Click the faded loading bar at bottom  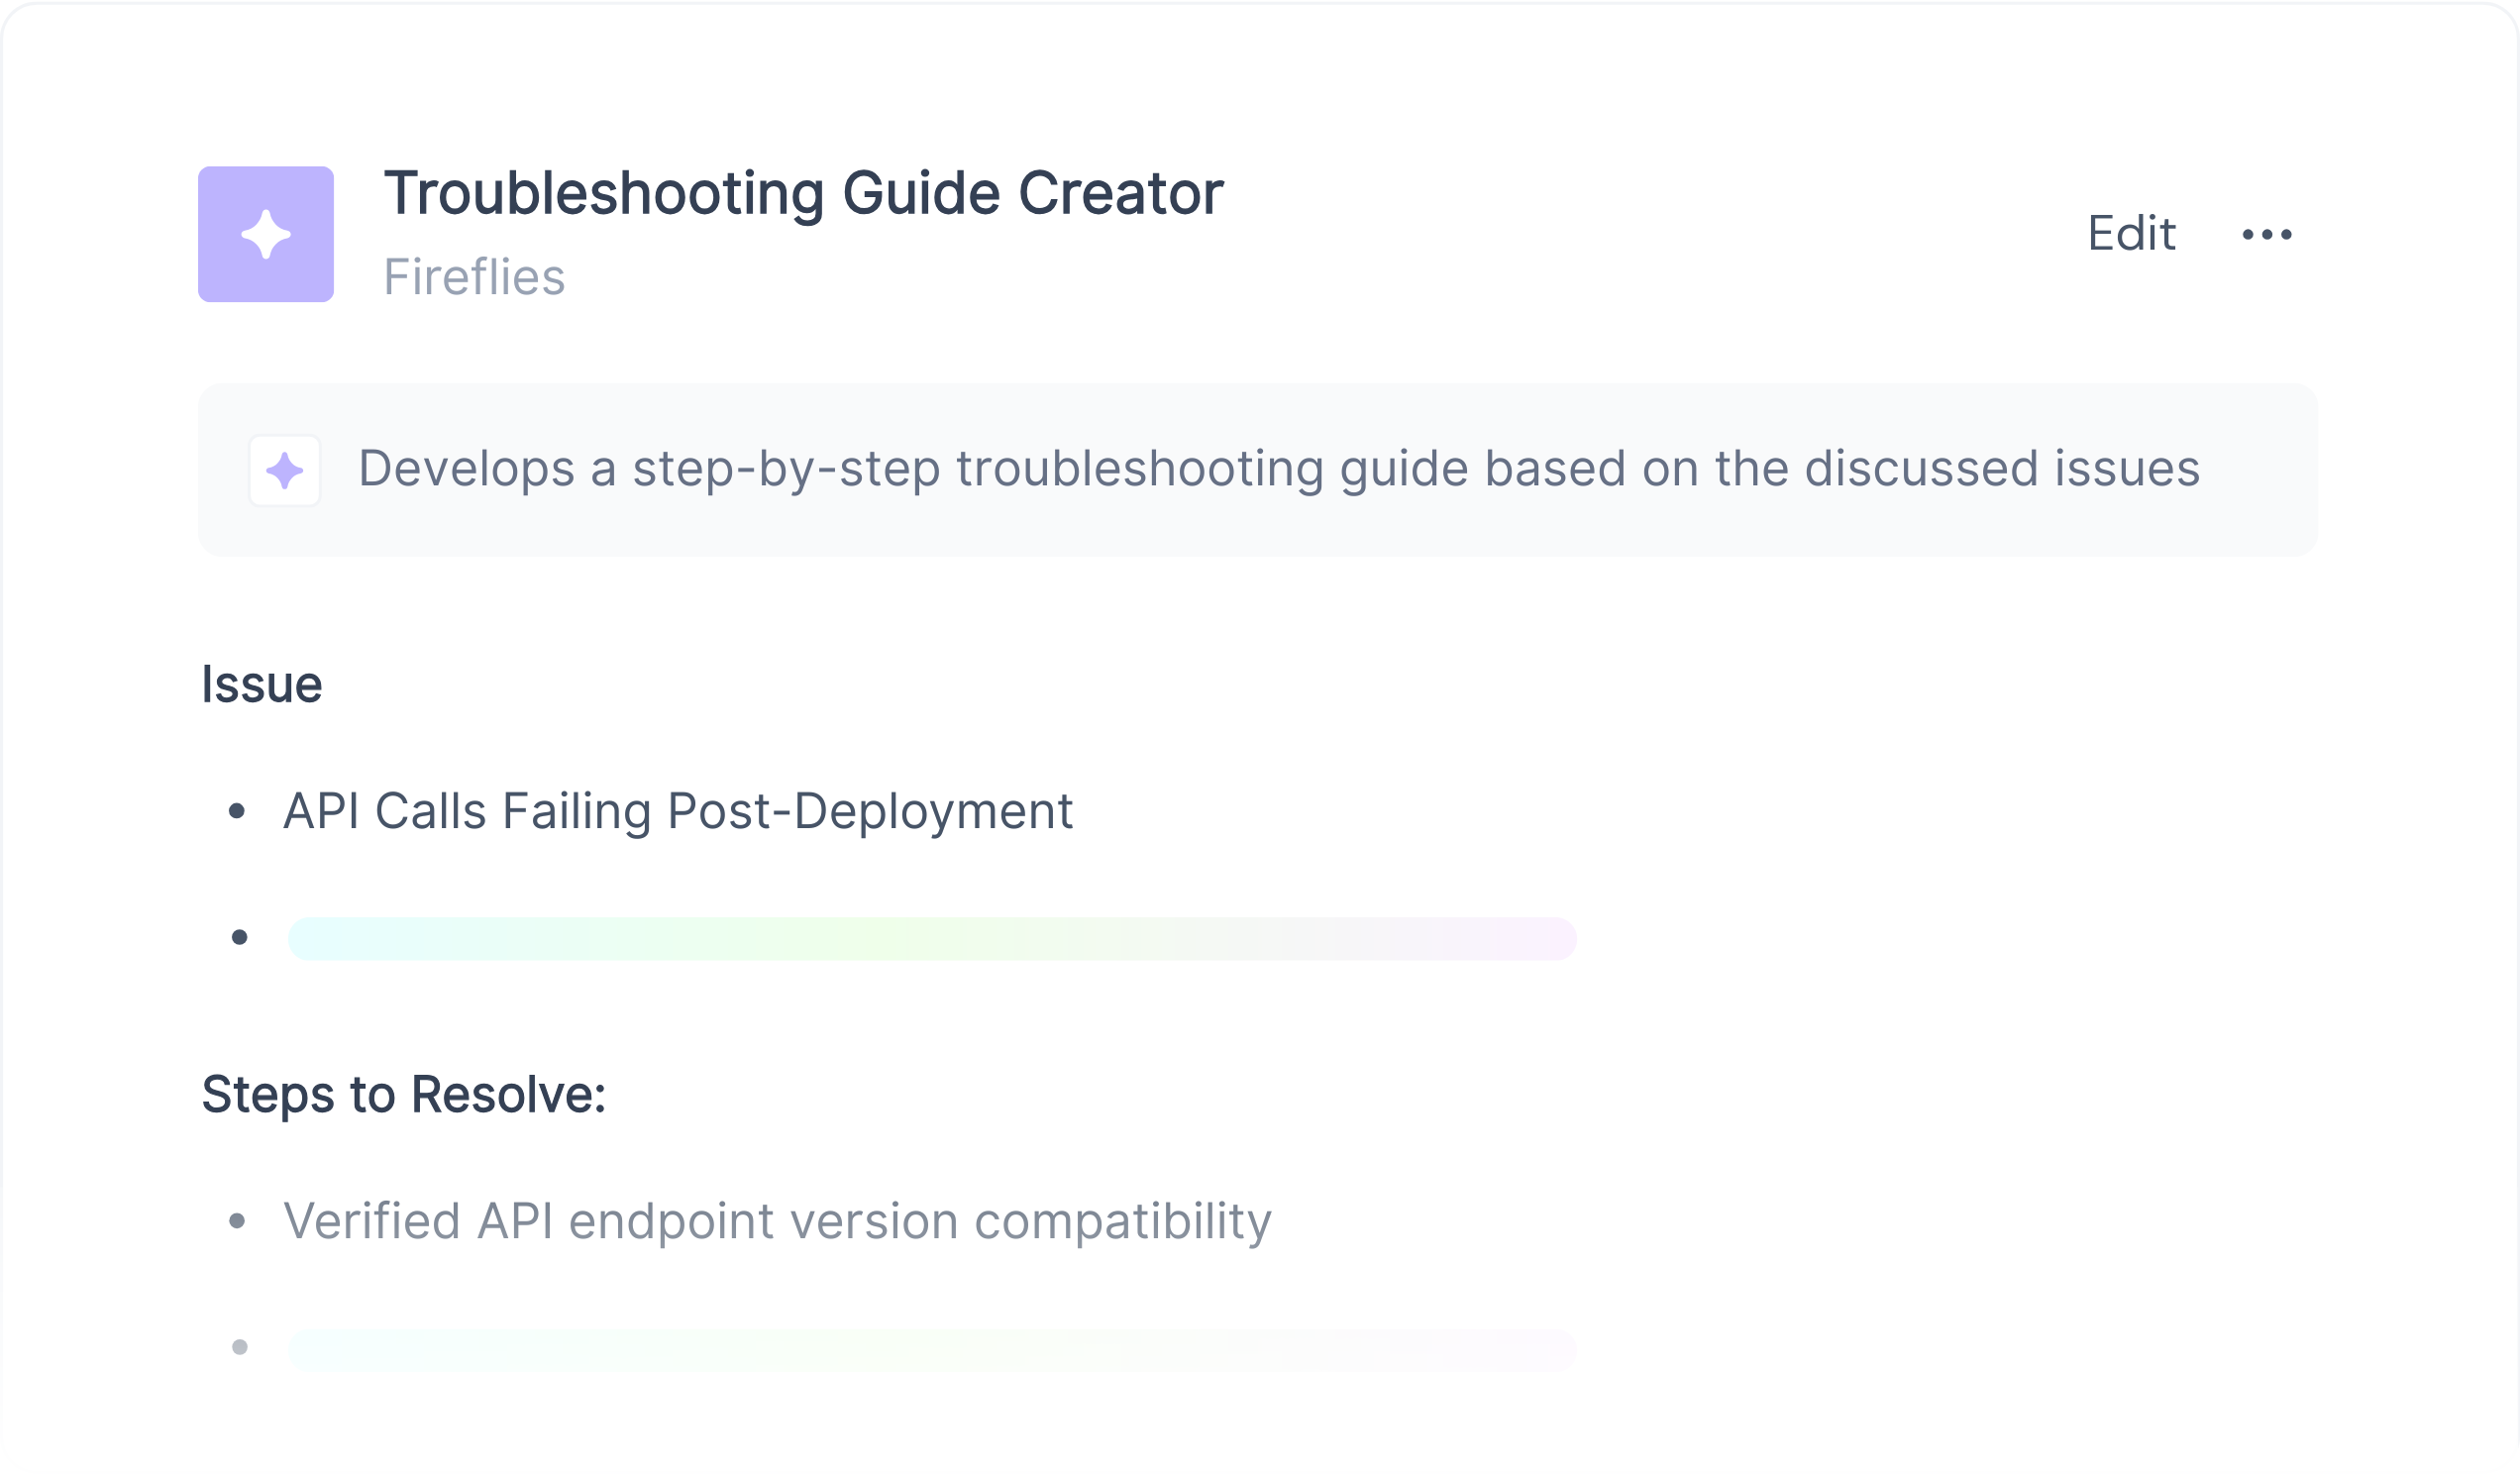pos(931,1349)
